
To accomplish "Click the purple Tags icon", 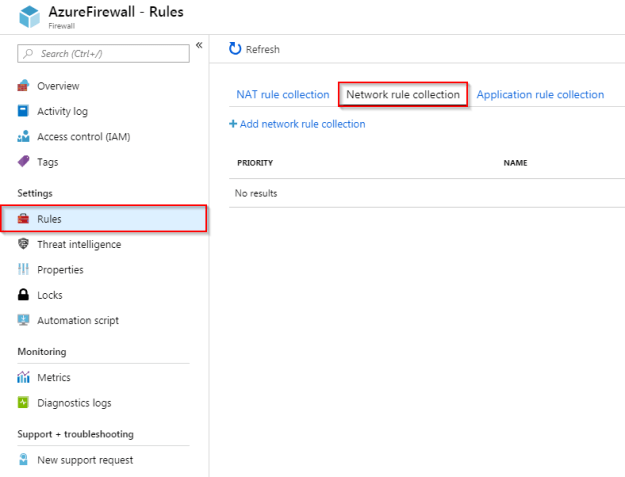I will click(23, 161).
